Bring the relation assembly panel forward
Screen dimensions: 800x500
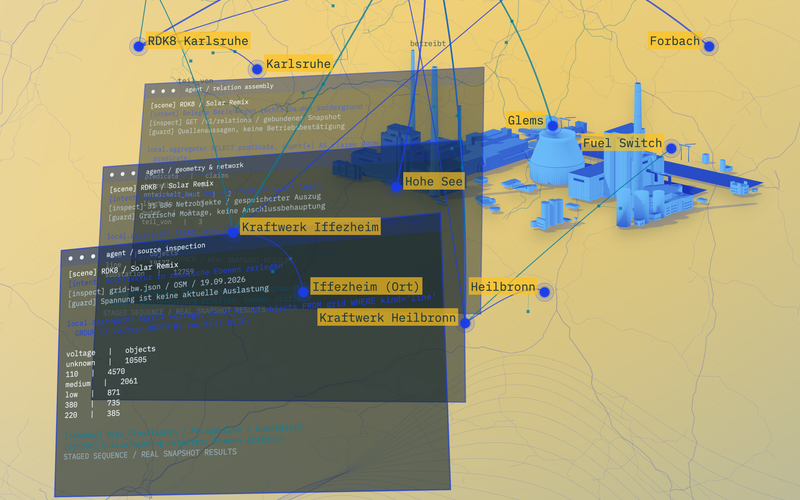point(229,88)
